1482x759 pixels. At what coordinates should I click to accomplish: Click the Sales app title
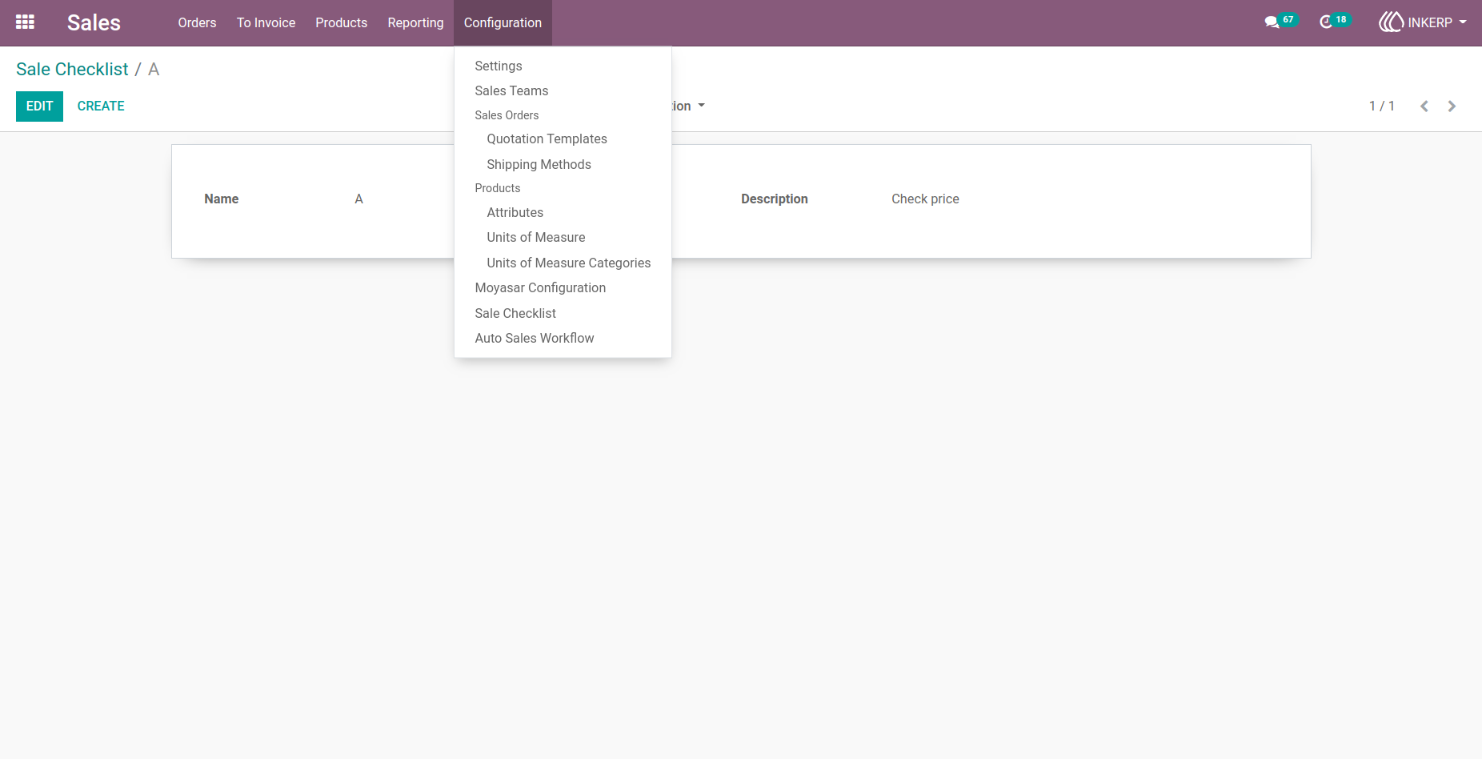click(94, 22)
